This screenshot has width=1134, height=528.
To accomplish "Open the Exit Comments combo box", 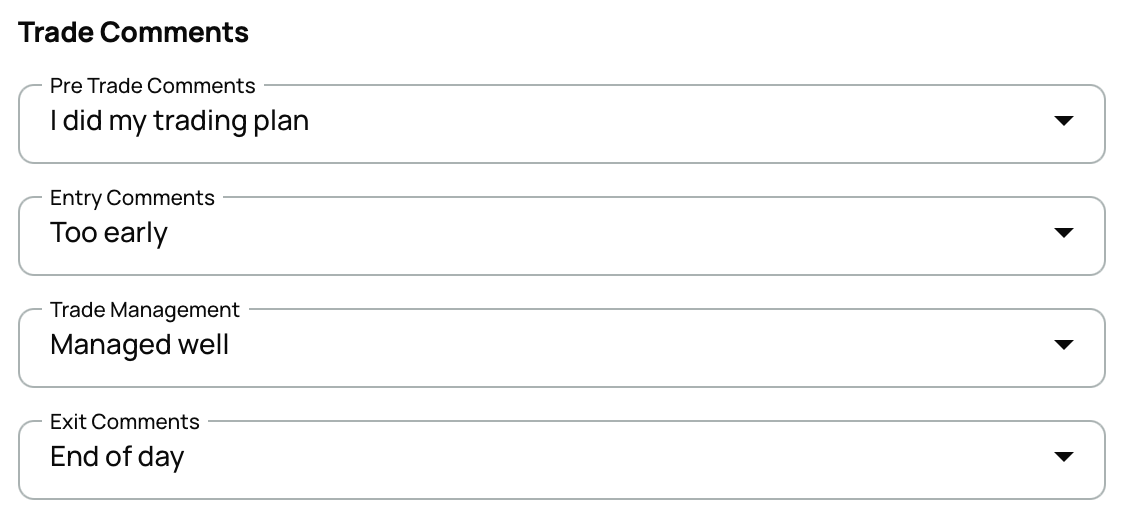I will point(561,460).
